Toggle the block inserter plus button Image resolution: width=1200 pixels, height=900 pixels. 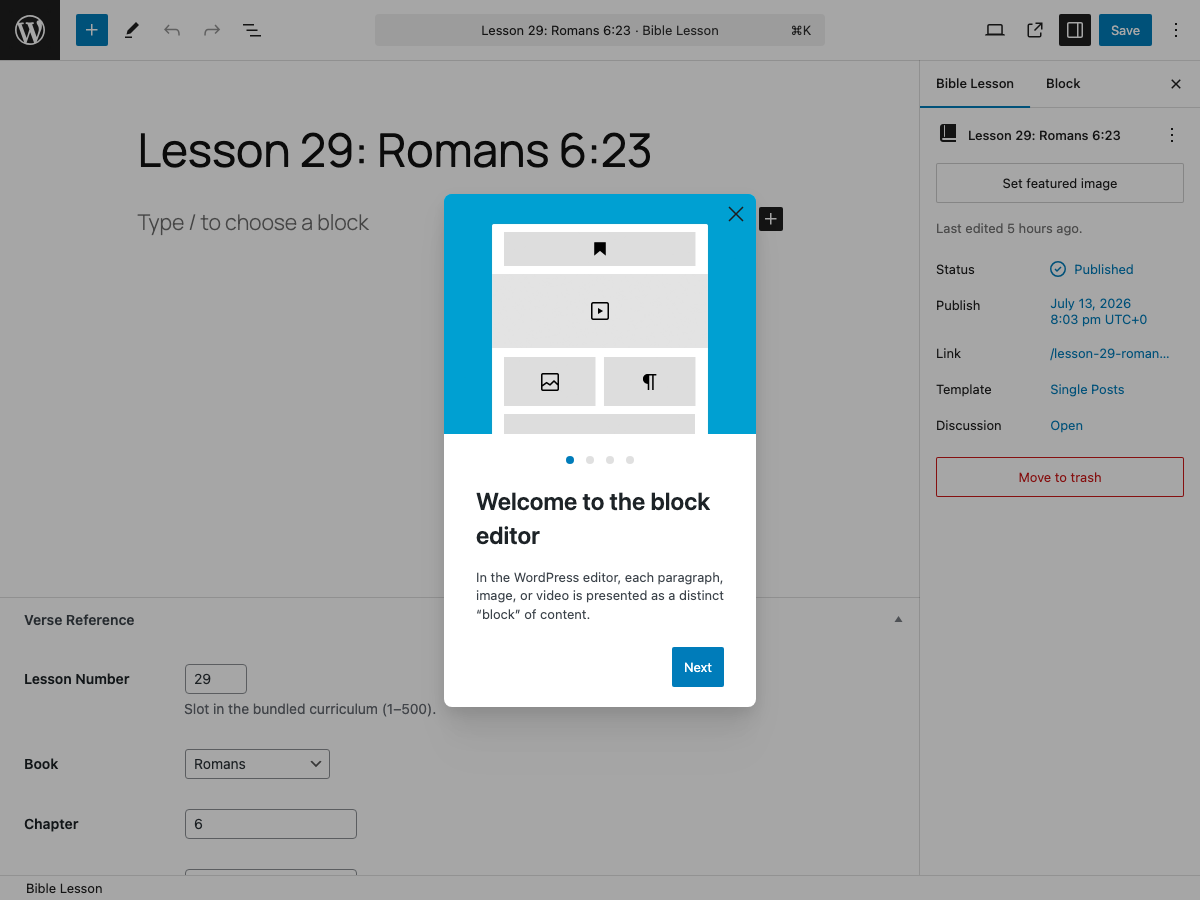(91, 30)
